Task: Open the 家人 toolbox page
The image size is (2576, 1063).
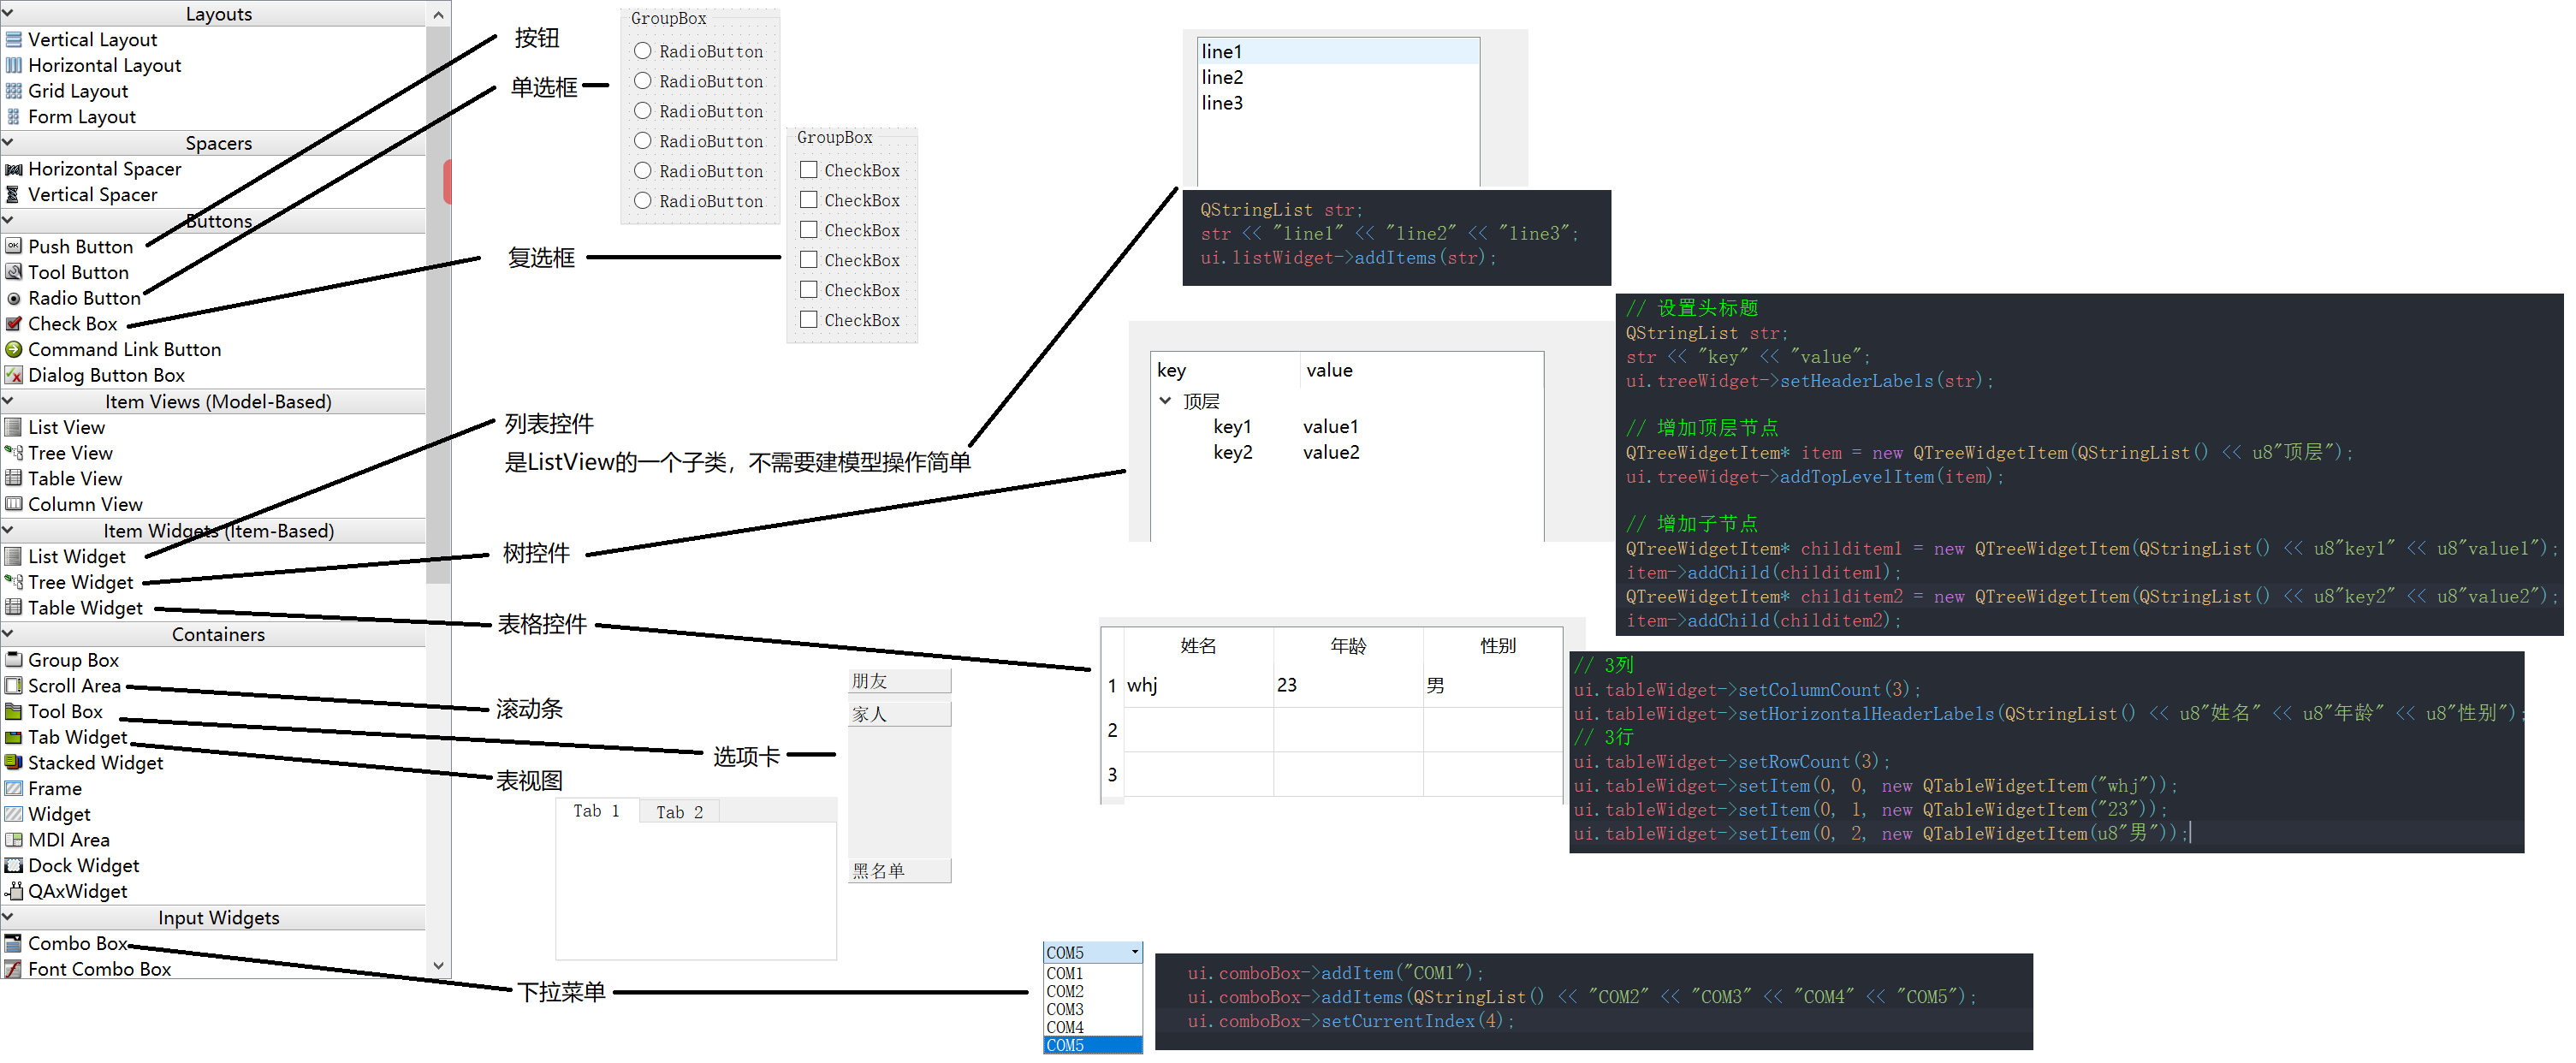Action: (900, 715)
